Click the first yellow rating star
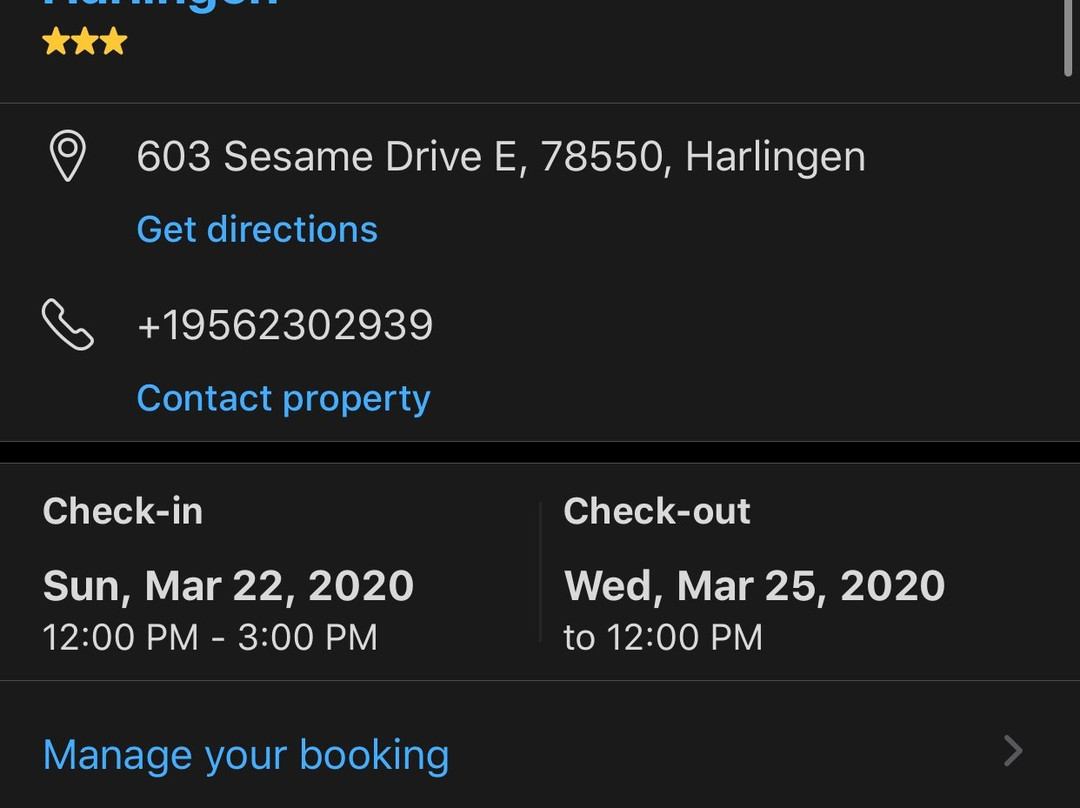The height and width of the screenshot is (808, 1080). (56, 42)
